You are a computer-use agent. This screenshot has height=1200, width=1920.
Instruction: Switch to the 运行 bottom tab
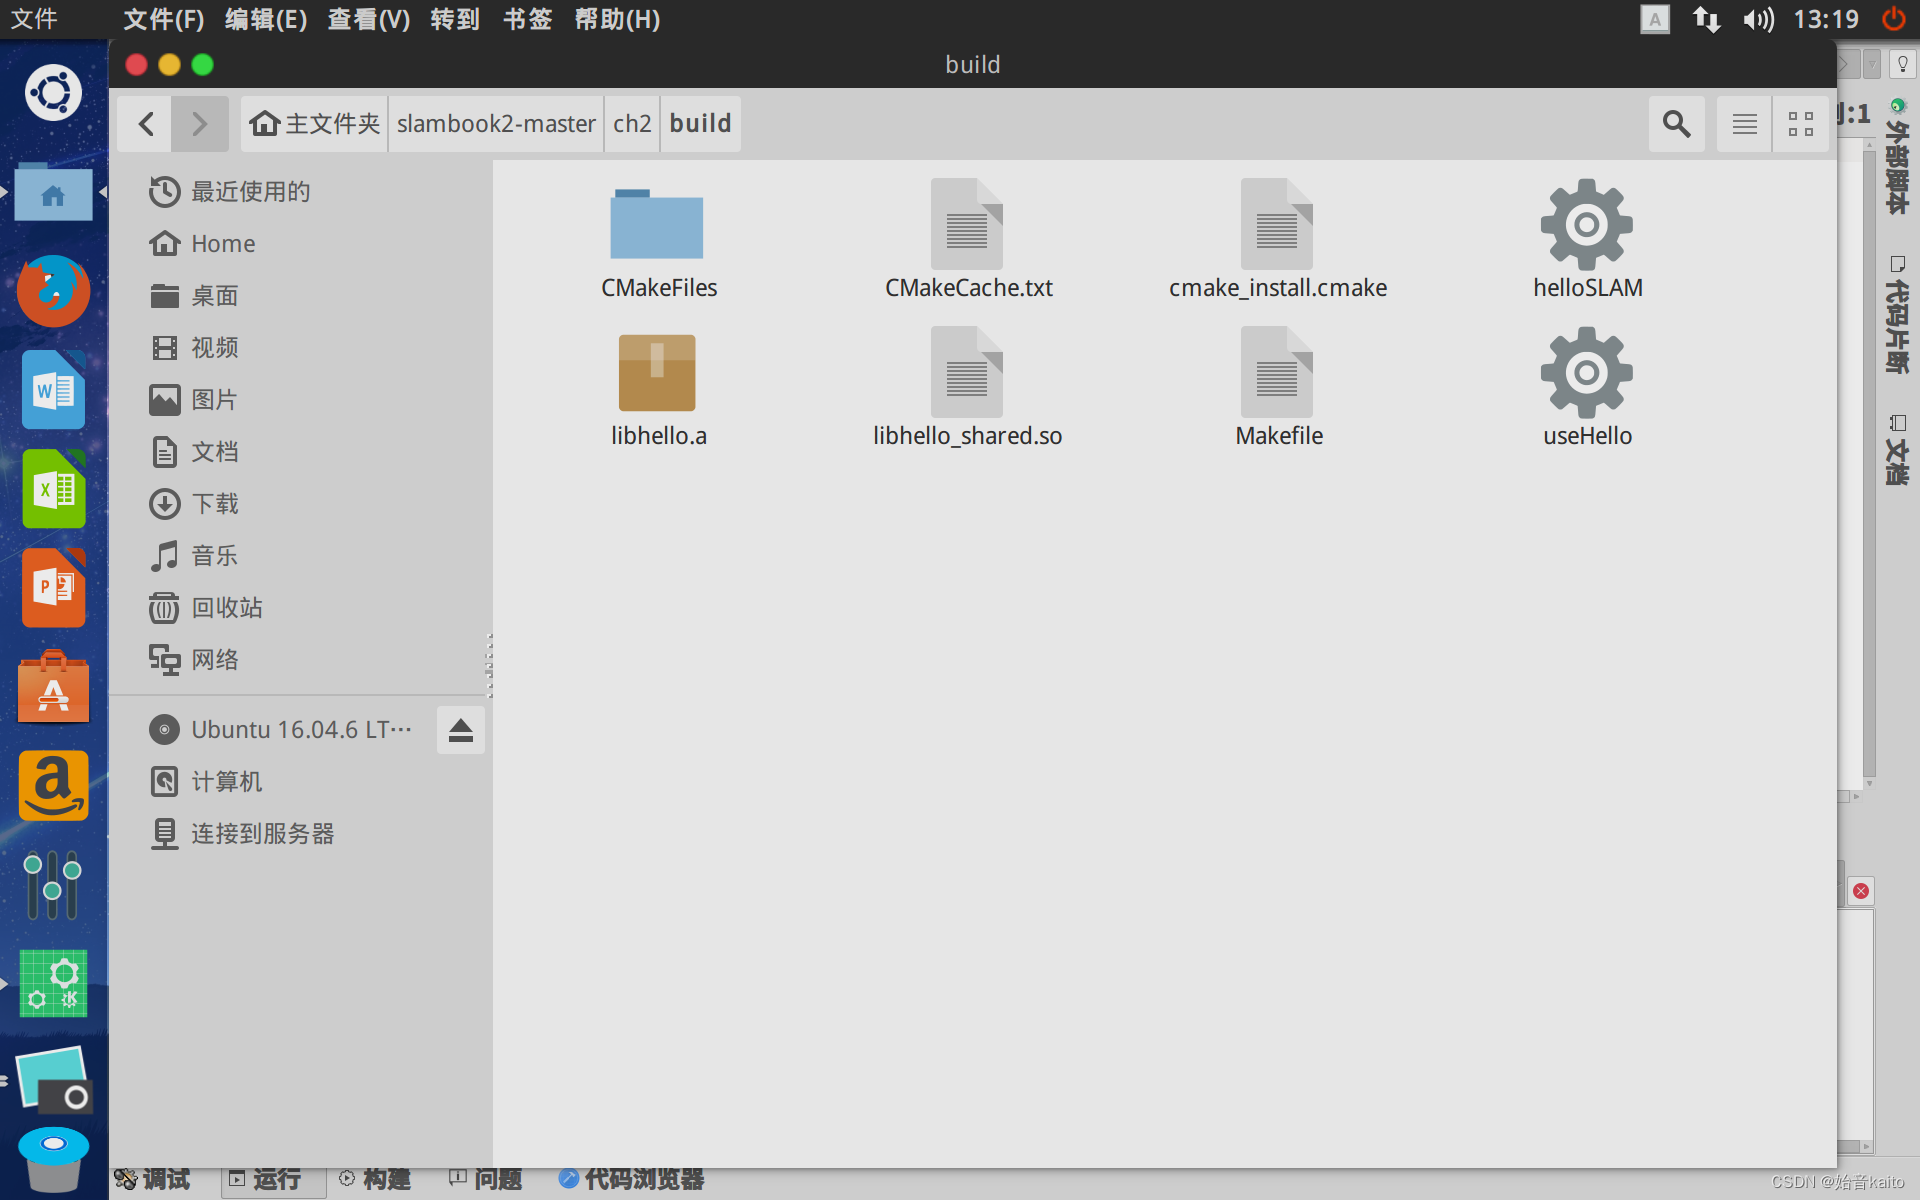[x=272, y=1179]
